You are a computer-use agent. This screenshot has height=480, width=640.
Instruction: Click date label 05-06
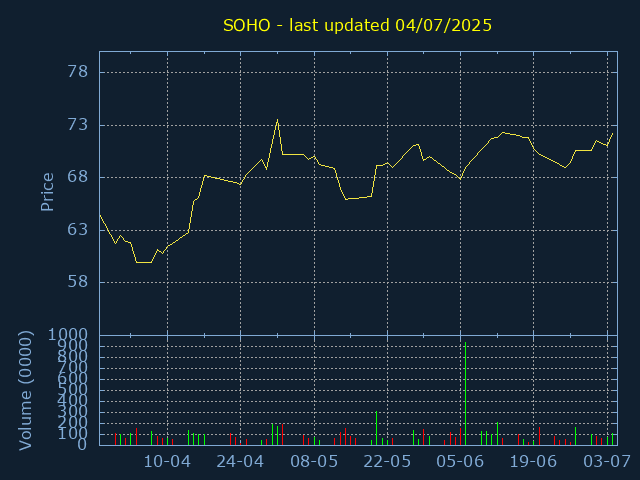coord(460,462)
